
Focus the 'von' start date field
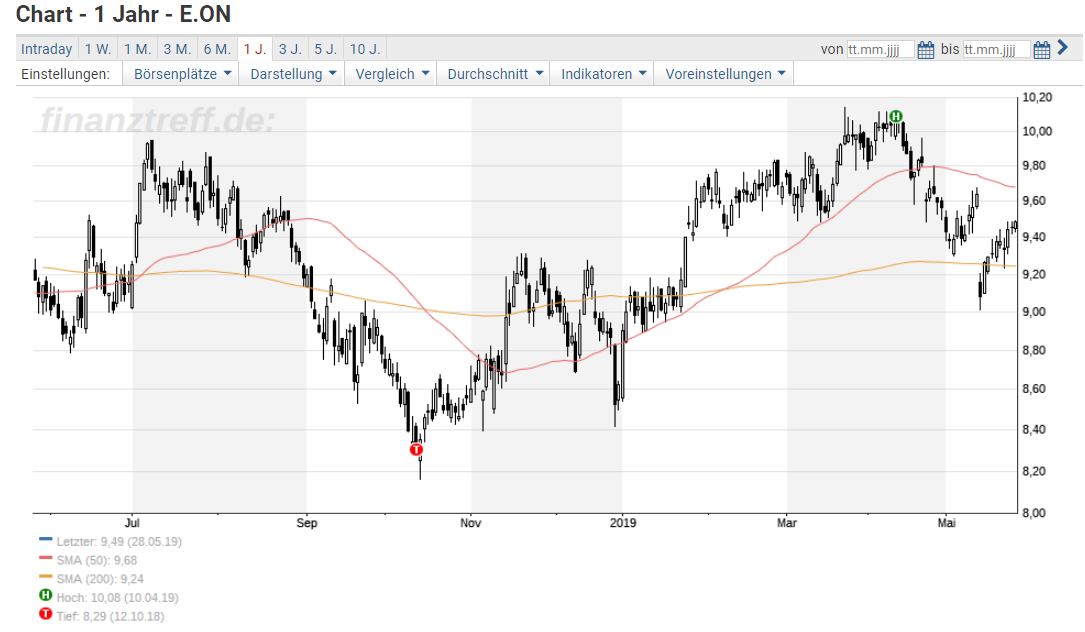[x=880, y=50]
